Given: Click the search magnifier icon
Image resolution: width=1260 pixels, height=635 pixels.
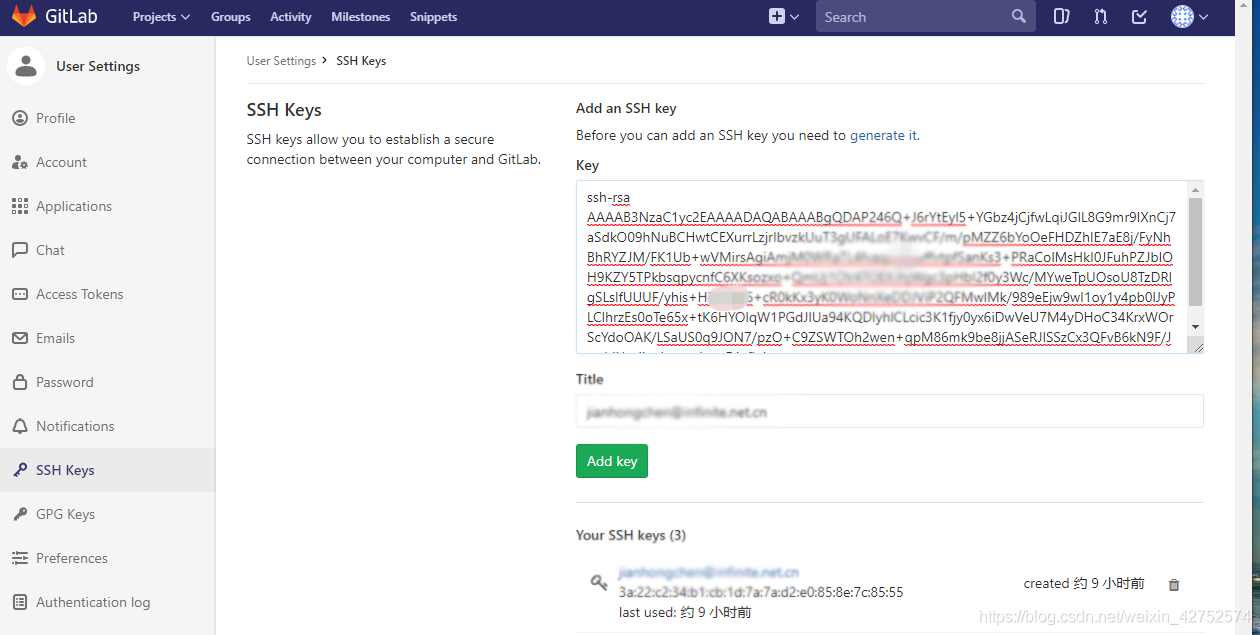Looking at the screenshot, I should (x=1019, y=16).
